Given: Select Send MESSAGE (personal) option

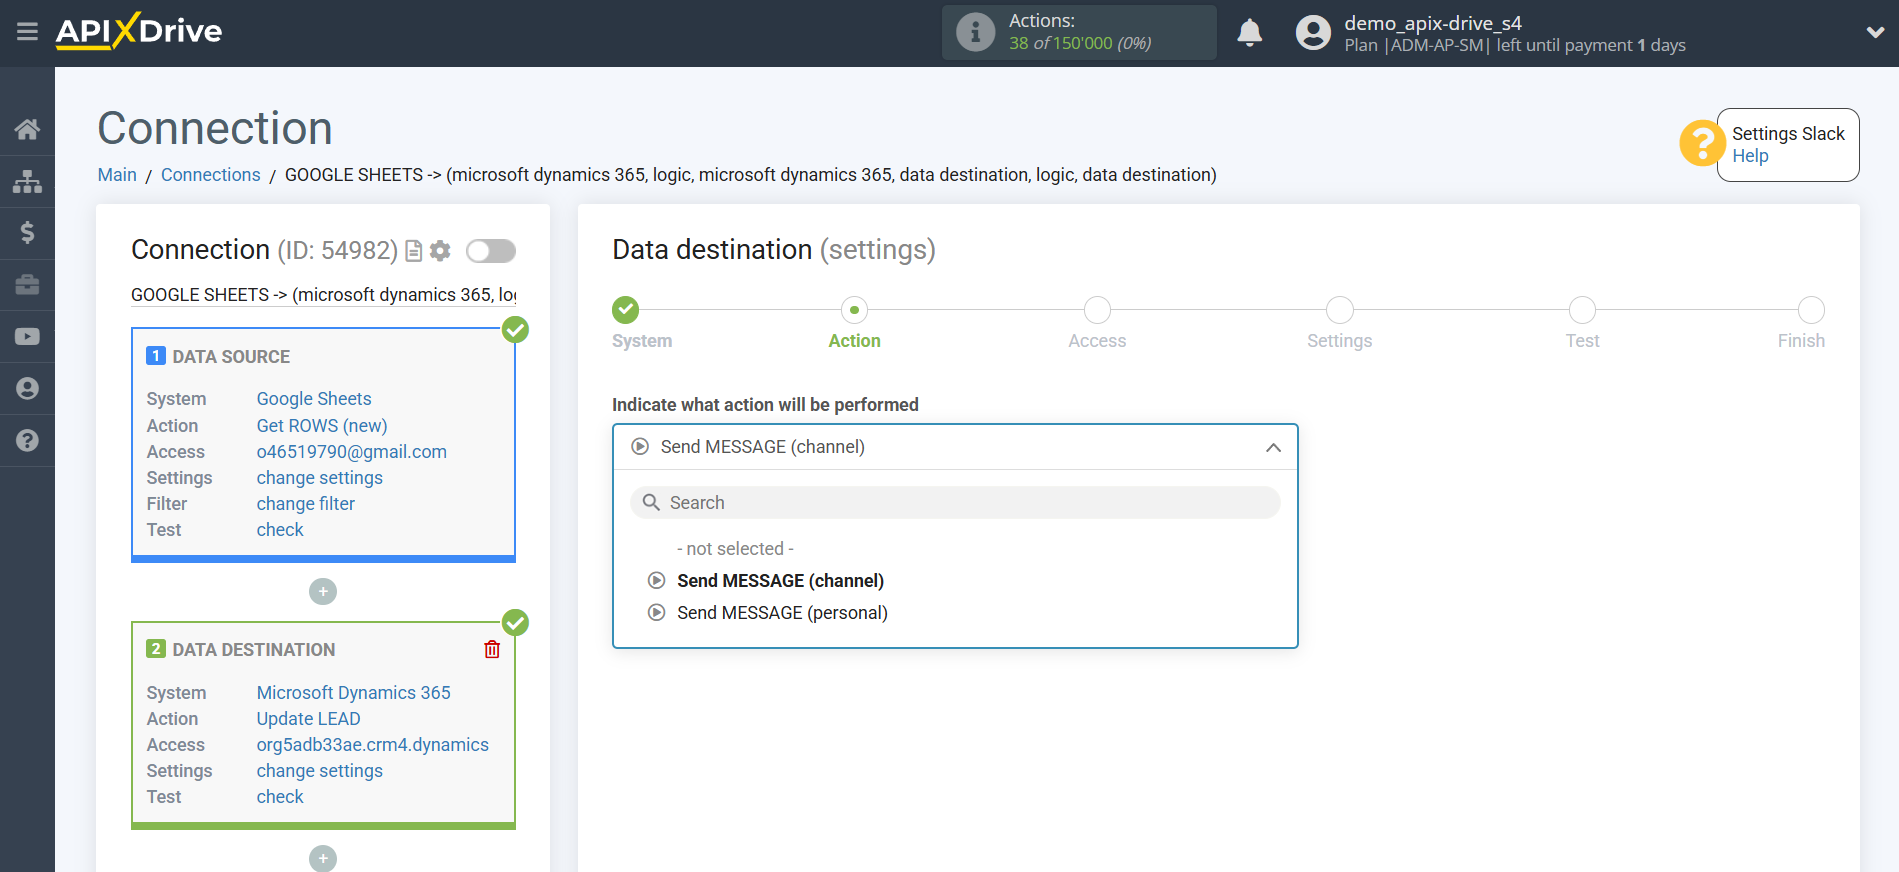Looking at the screenshot, I should coord(782,613).
